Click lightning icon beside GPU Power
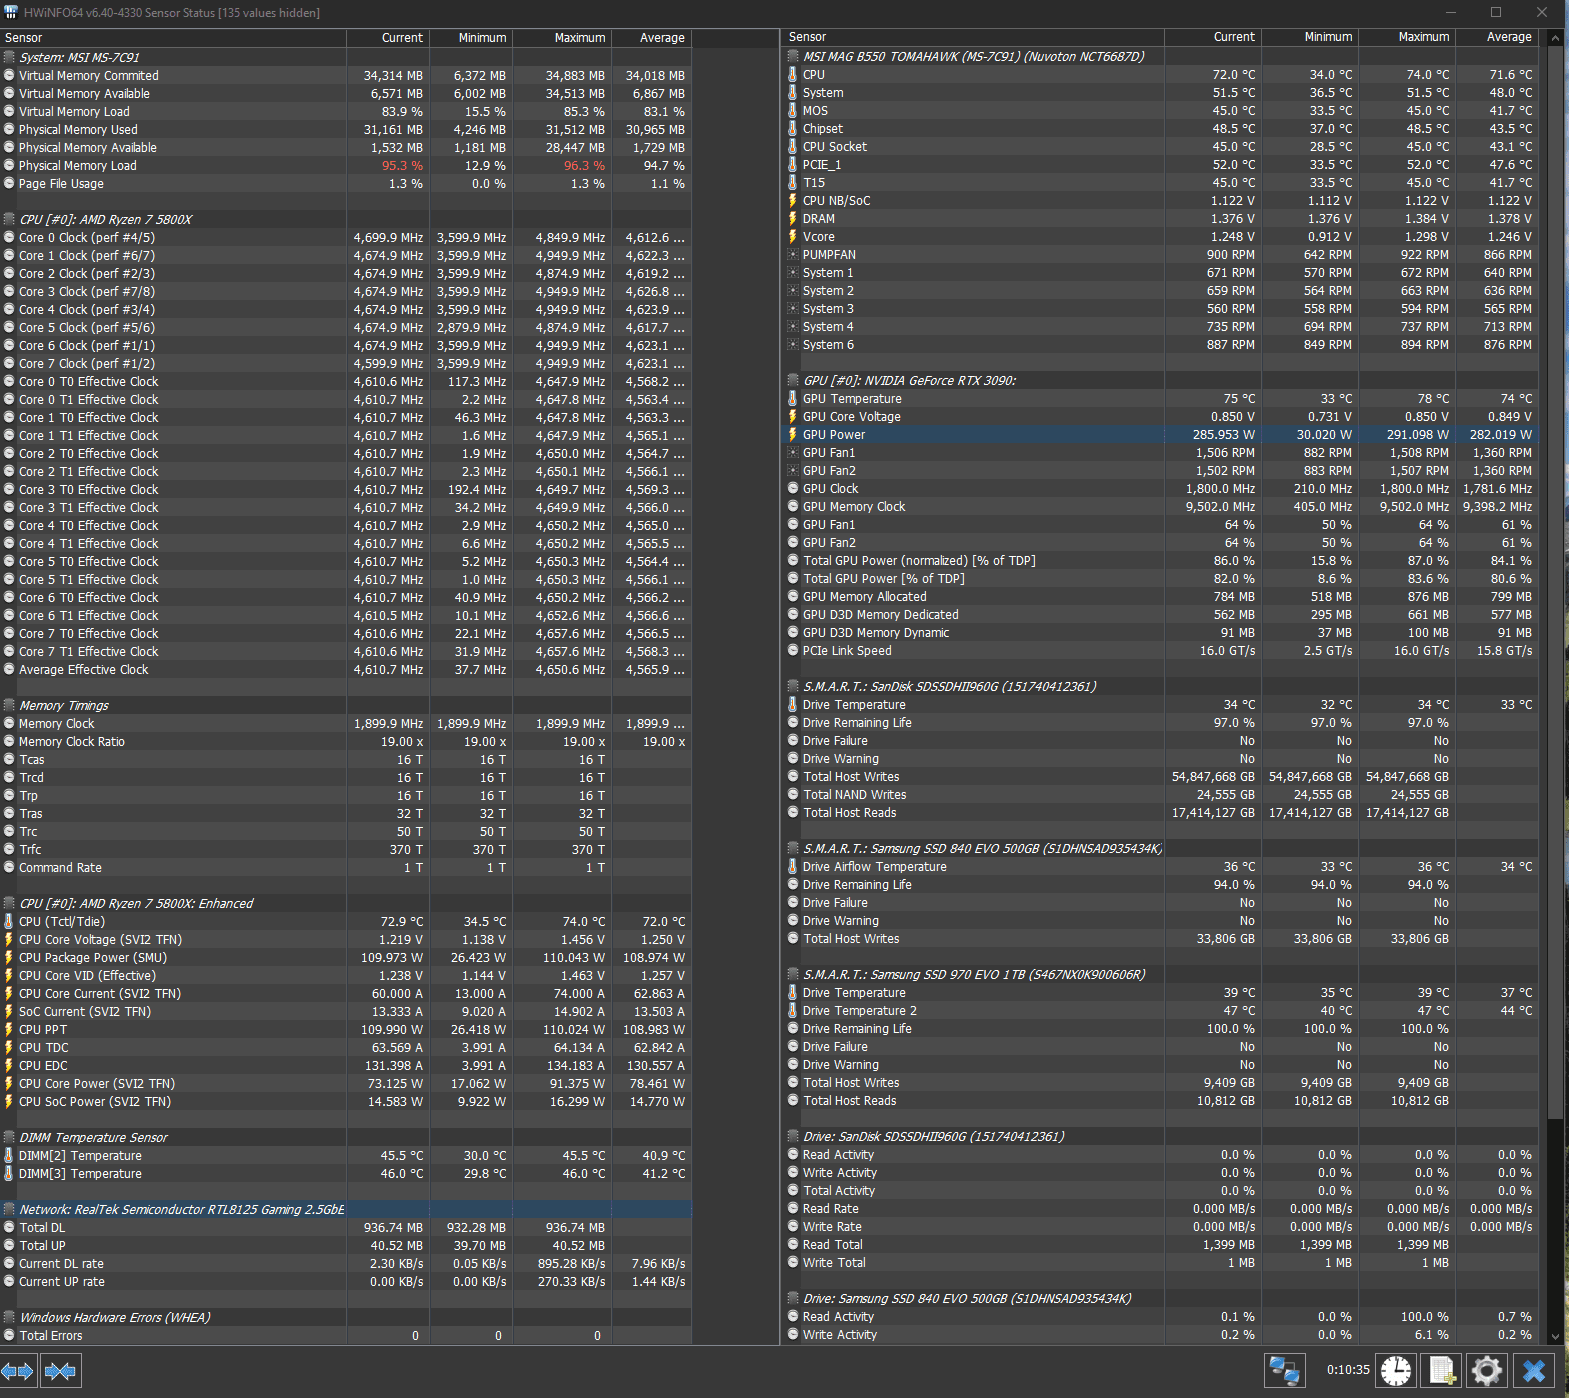The height and width of the screenshot is (1398, 1569). tap(793, 434)
